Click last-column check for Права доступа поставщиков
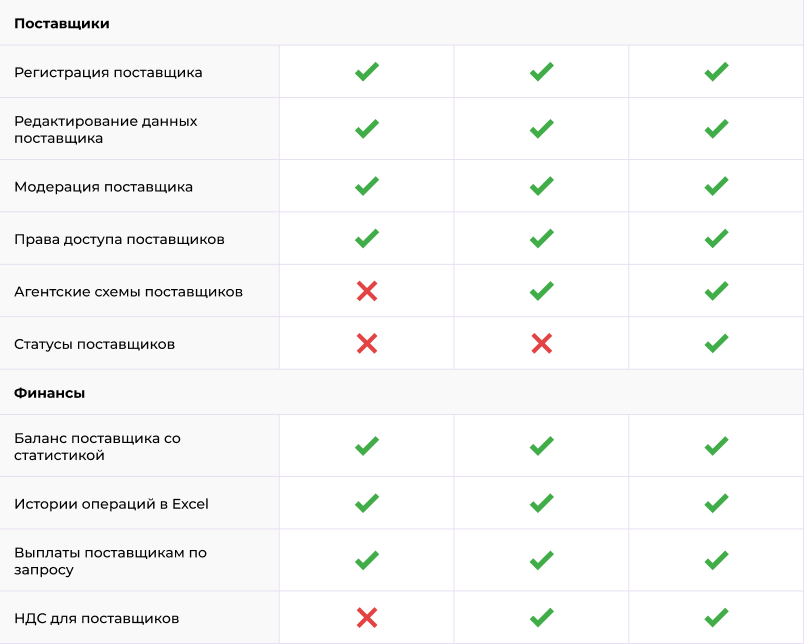804x644 pixels. (716, 239)
